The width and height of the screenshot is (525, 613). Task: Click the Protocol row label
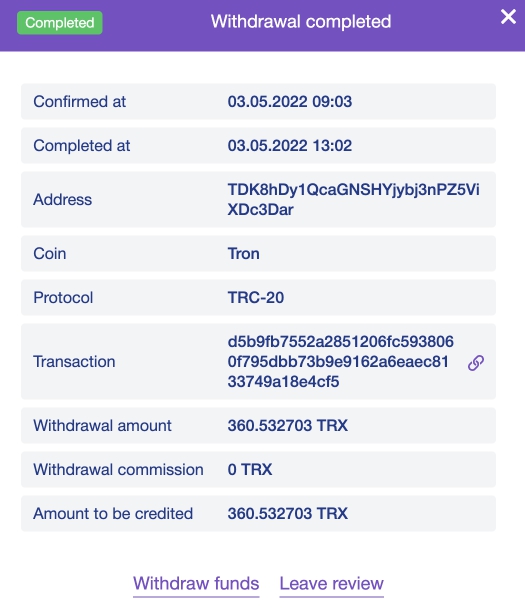[x=63, y=298]
